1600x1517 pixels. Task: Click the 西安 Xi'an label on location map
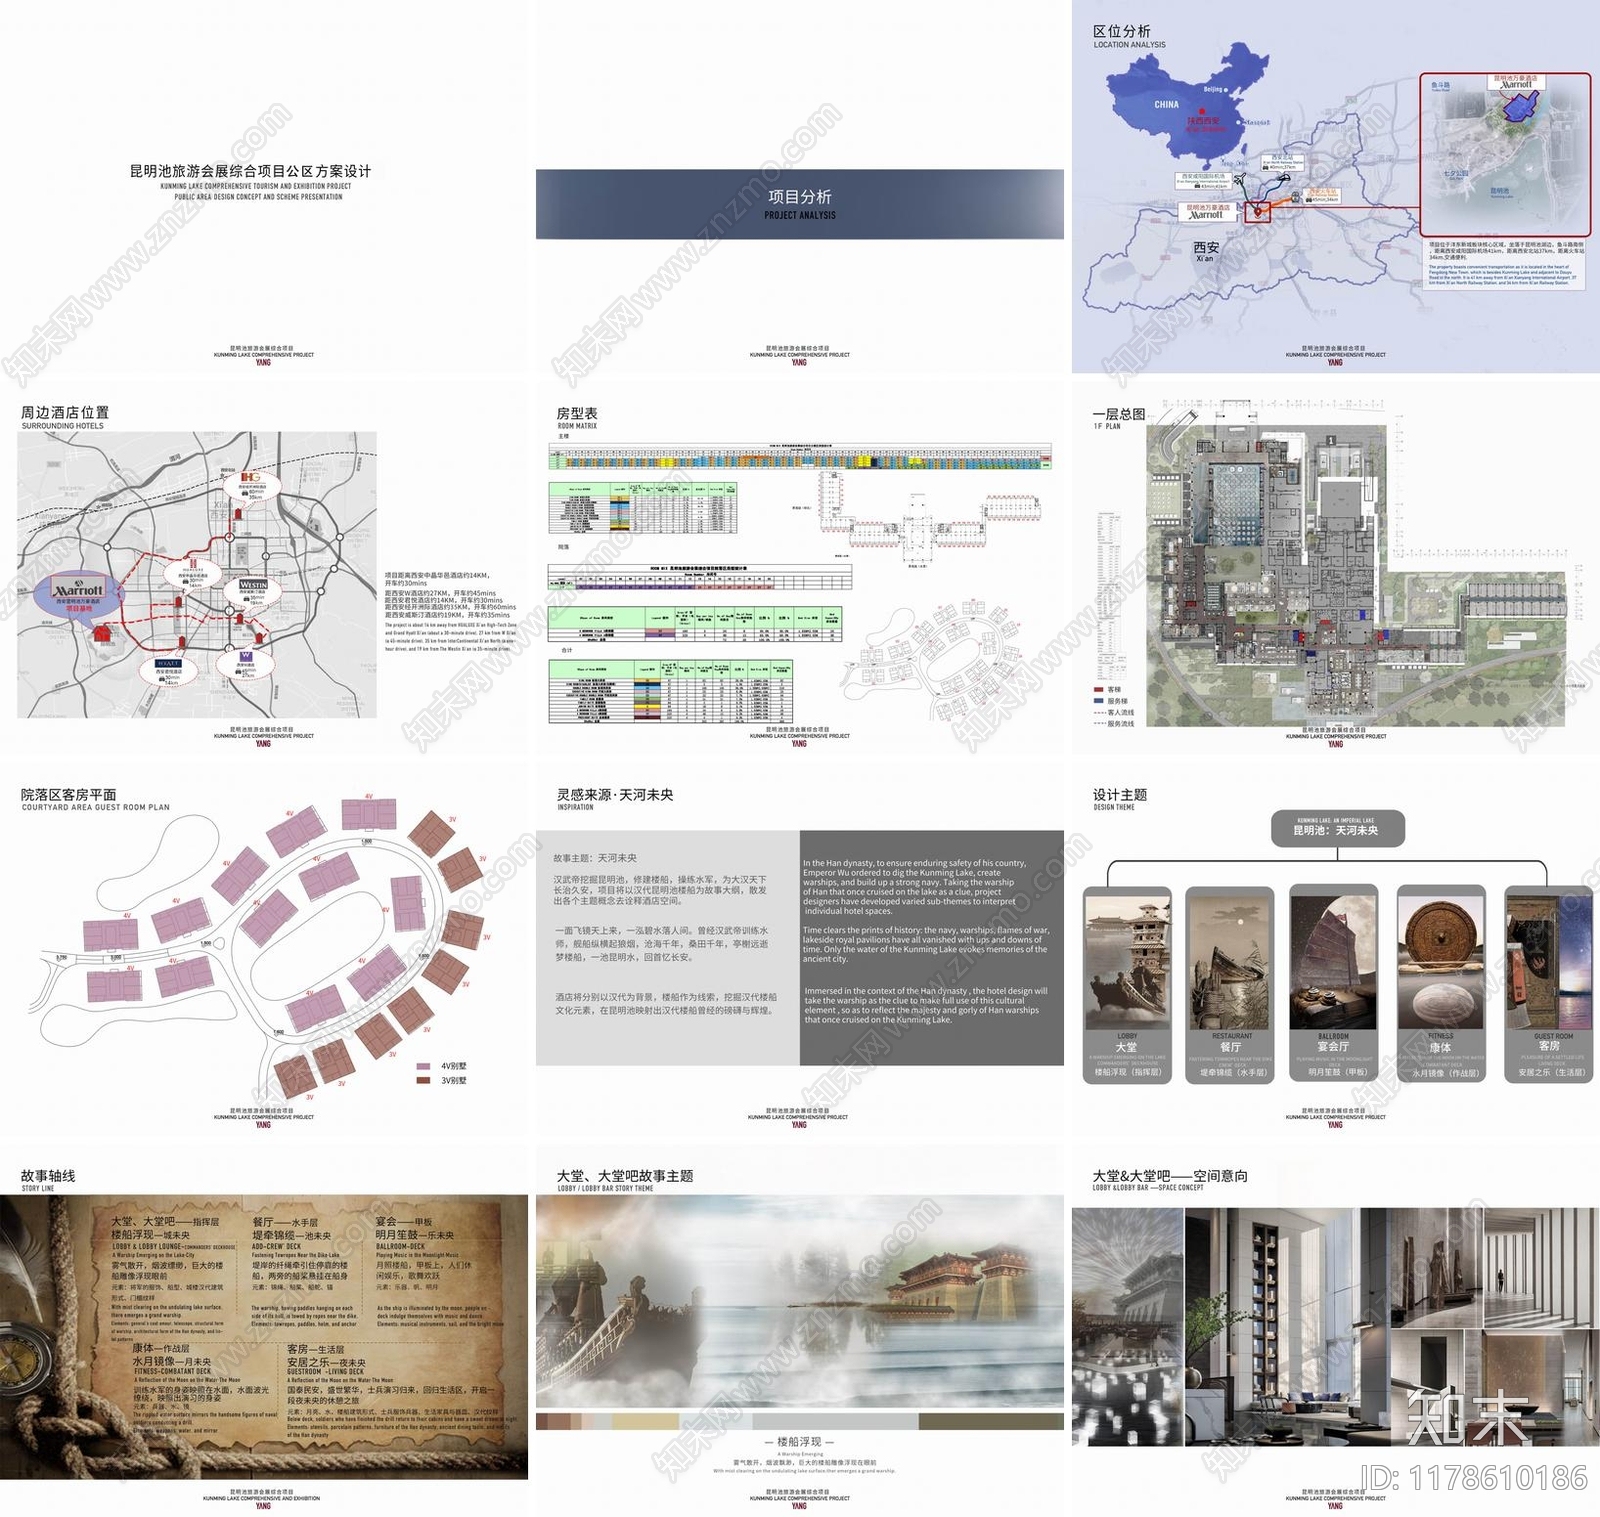tap(1206, 250)
